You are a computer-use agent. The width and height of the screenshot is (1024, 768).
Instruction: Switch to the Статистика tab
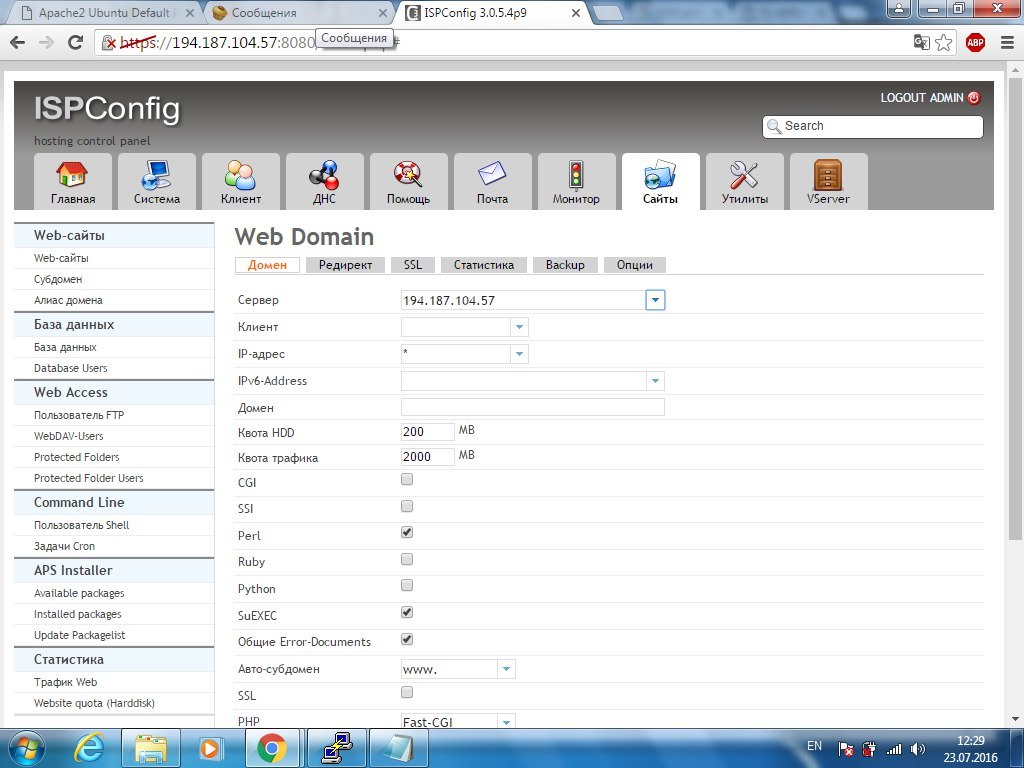(484, 264)
